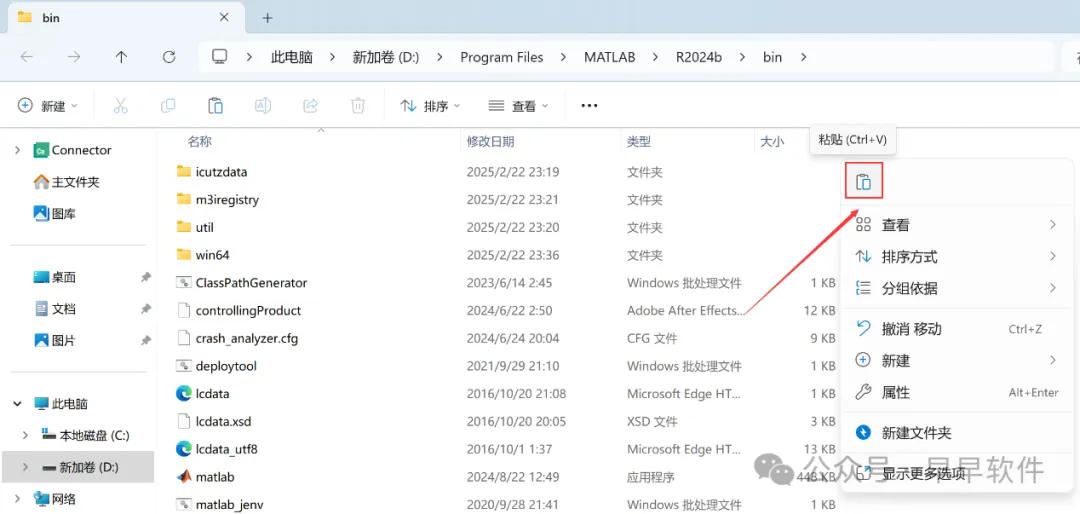Image resolution: width=1080 pixels, height=514 pixels.
Task: Click the Rename toolbar icon
Action: [x=263, y=105]
